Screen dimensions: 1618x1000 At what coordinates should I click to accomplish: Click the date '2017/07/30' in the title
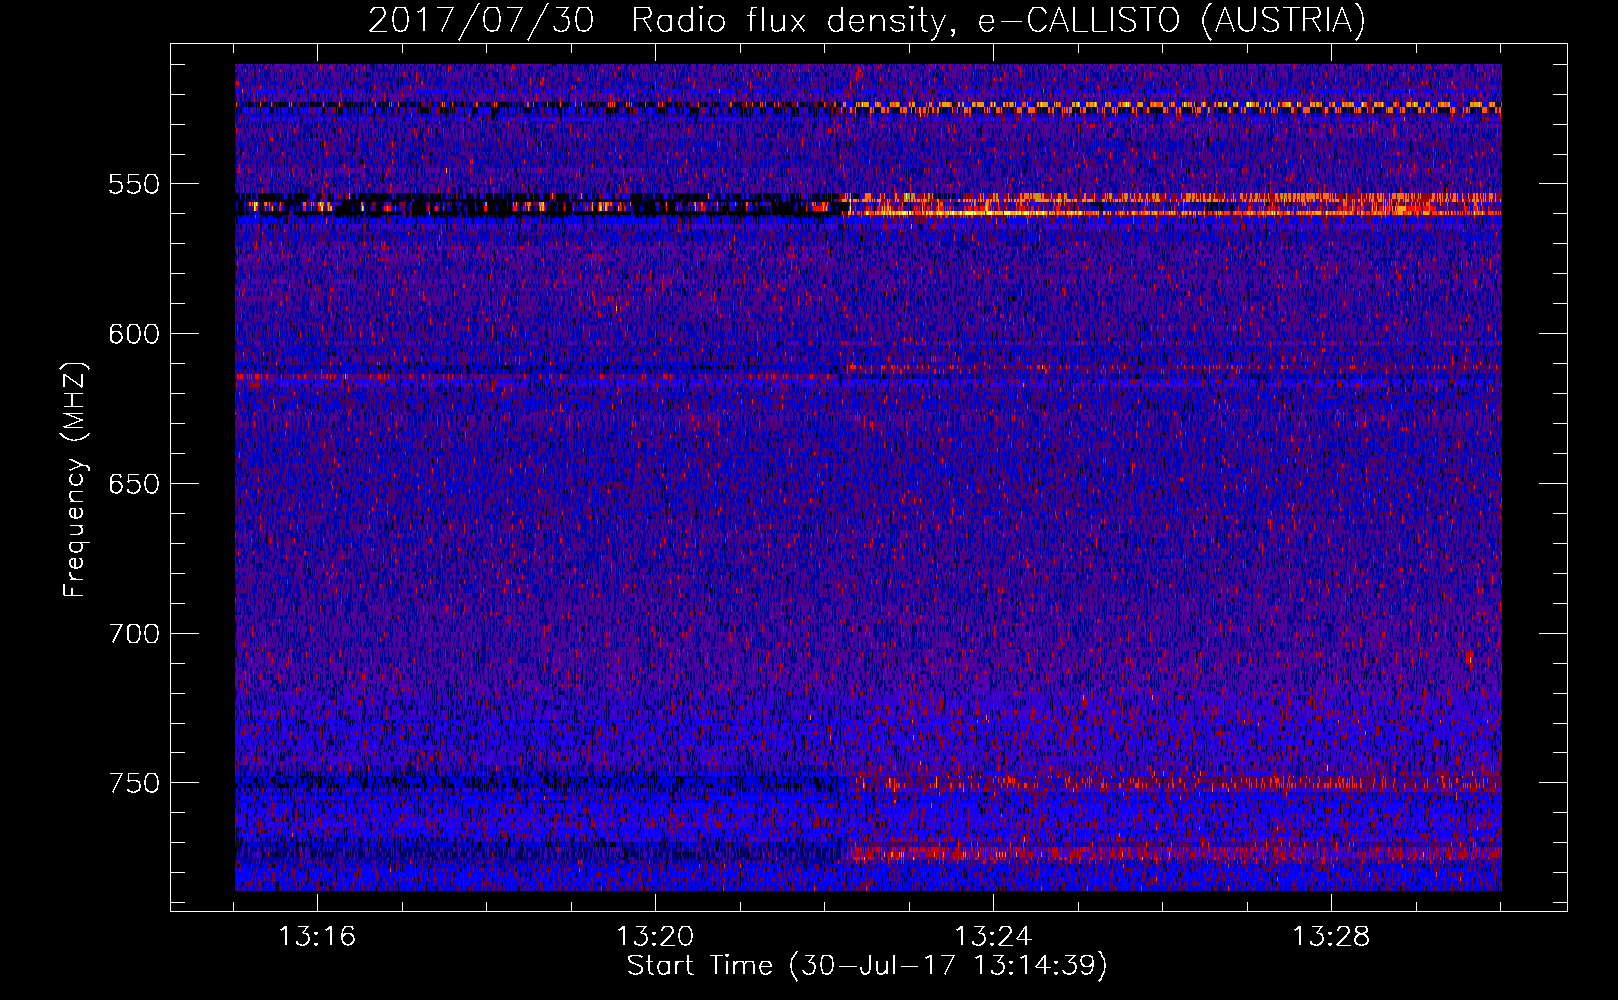481,21
